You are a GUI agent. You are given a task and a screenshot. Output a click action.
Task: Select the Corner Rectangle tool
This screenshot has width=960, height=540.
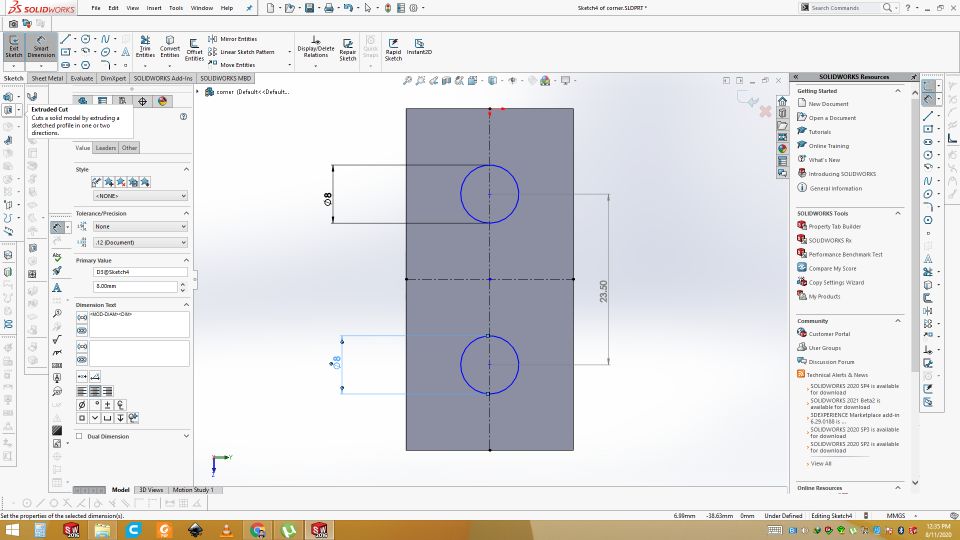(x=66, y=51)
